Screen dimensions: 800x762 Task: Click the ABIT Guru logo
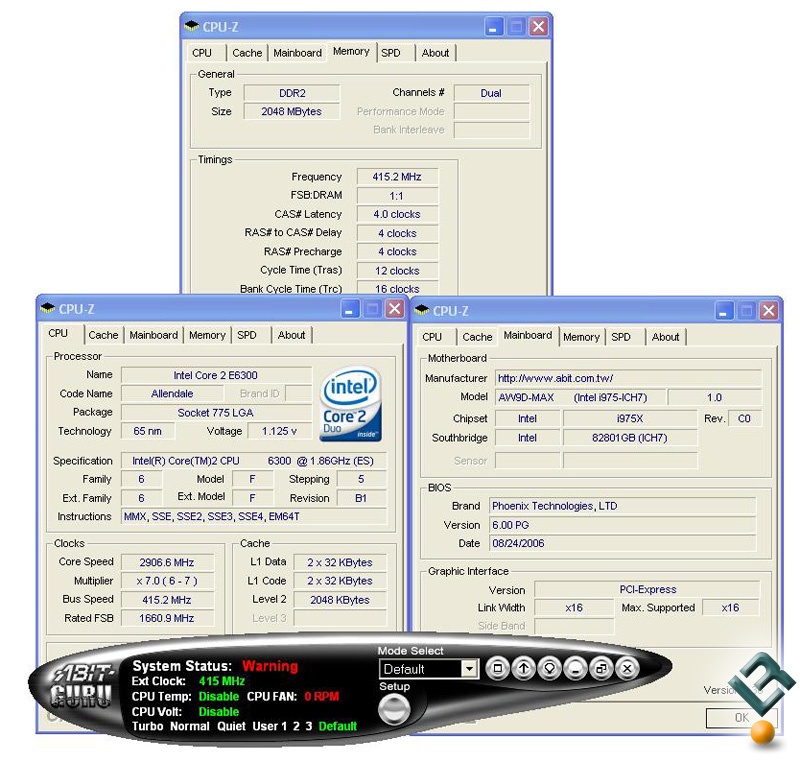coord(82,688)
